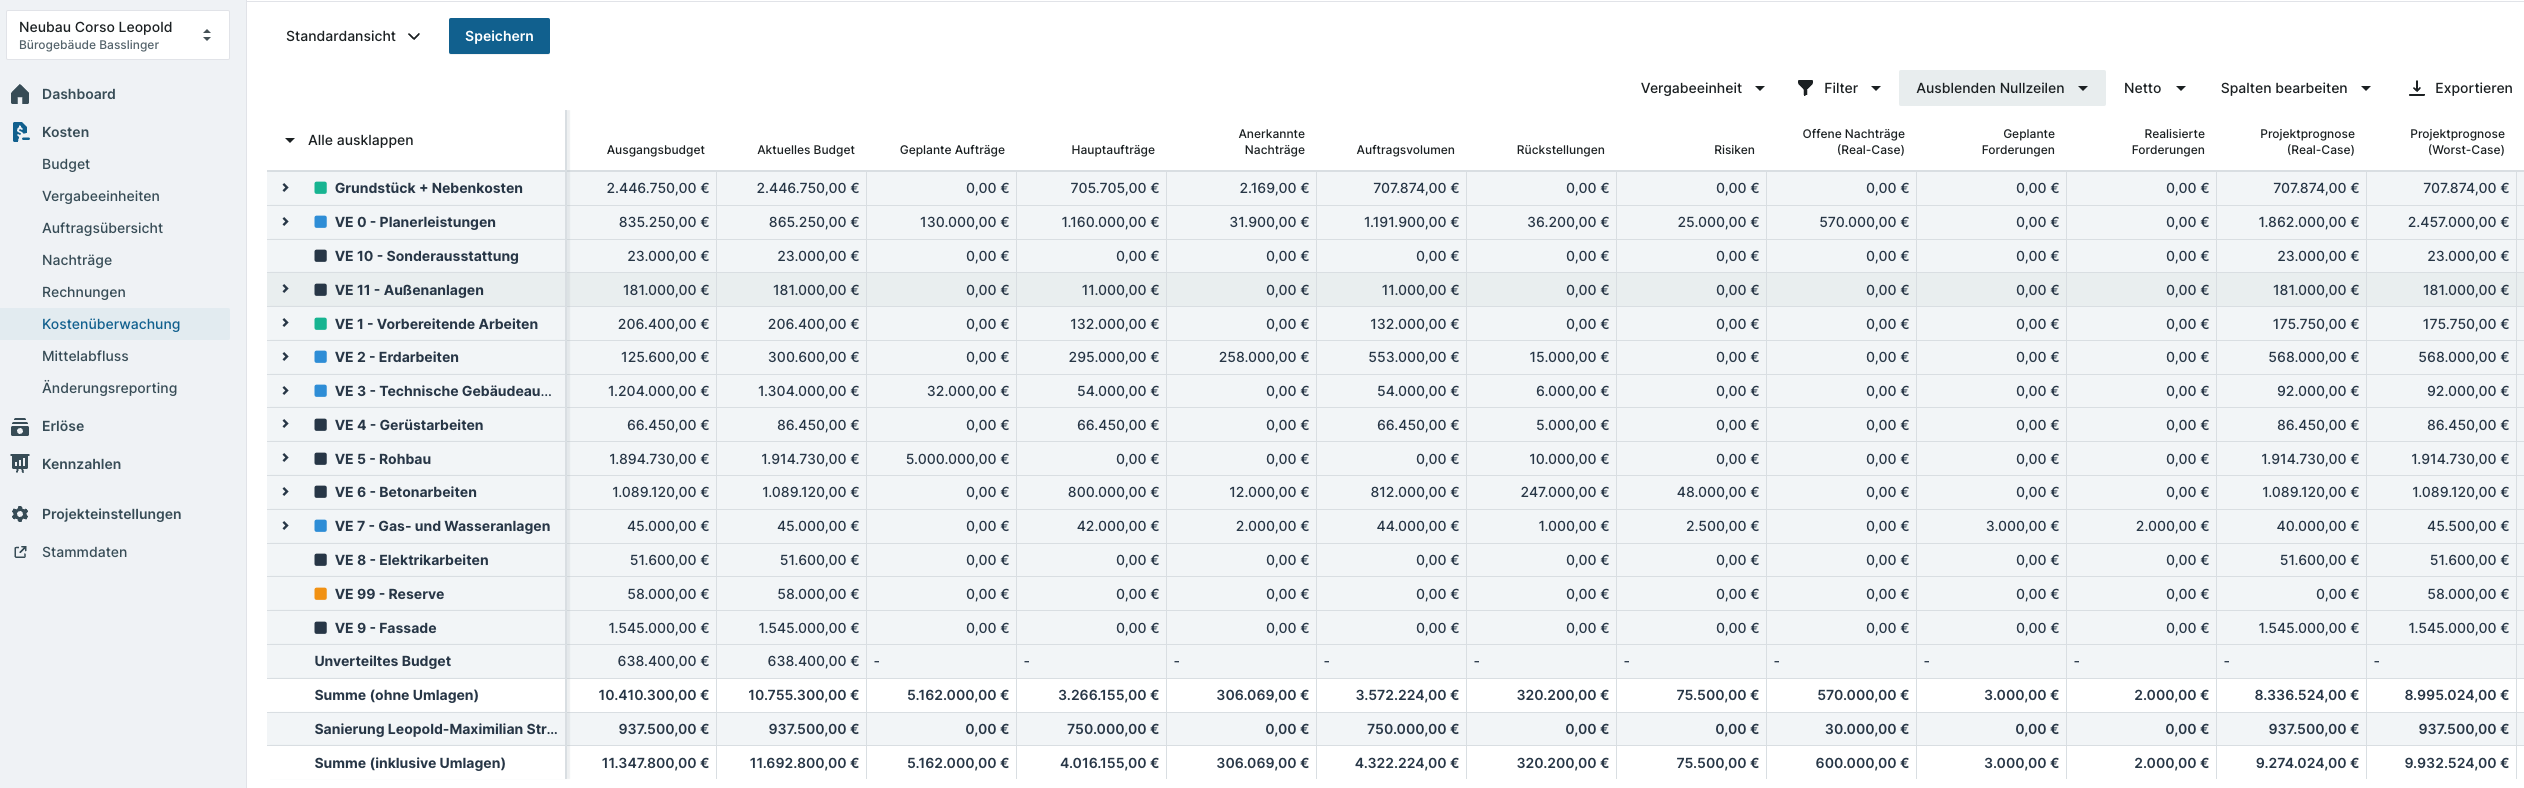Click orange swatch of VE 99 - Reserve
This screenshot has height=788, width=2524.
point(321,594)
